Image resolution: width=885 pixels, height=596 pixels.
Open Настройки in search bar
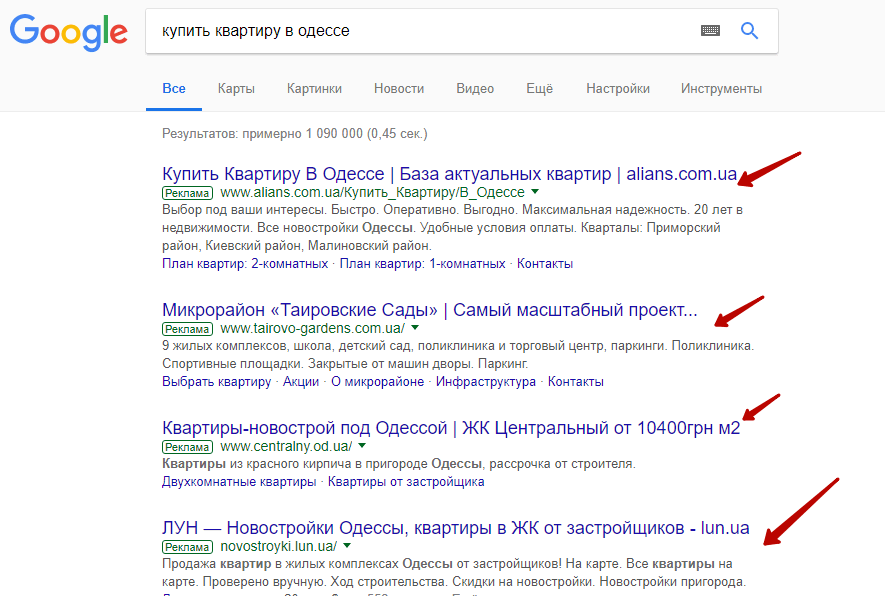618,89
